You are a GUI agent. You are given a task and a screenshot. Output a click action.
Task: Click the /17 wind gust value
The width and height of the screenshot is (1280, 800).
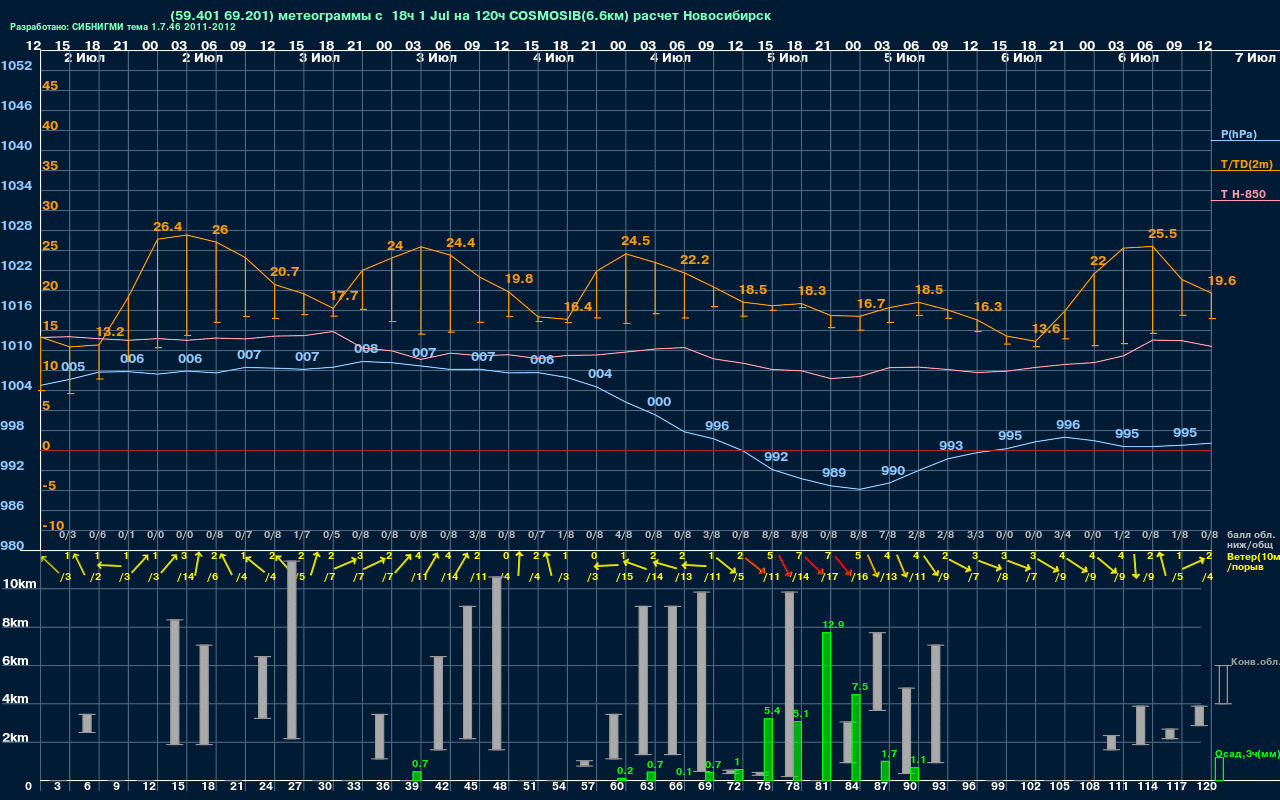830,577
